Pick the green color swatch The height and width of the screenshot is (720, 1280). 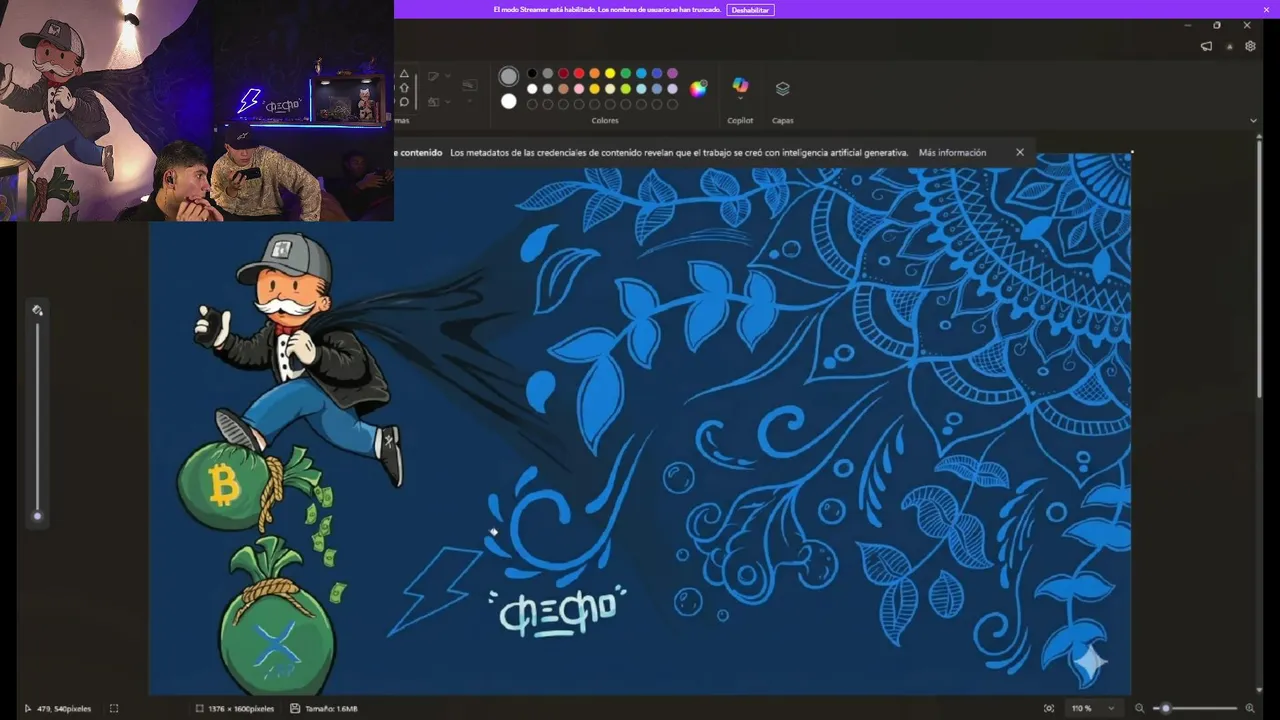point(625,73)
